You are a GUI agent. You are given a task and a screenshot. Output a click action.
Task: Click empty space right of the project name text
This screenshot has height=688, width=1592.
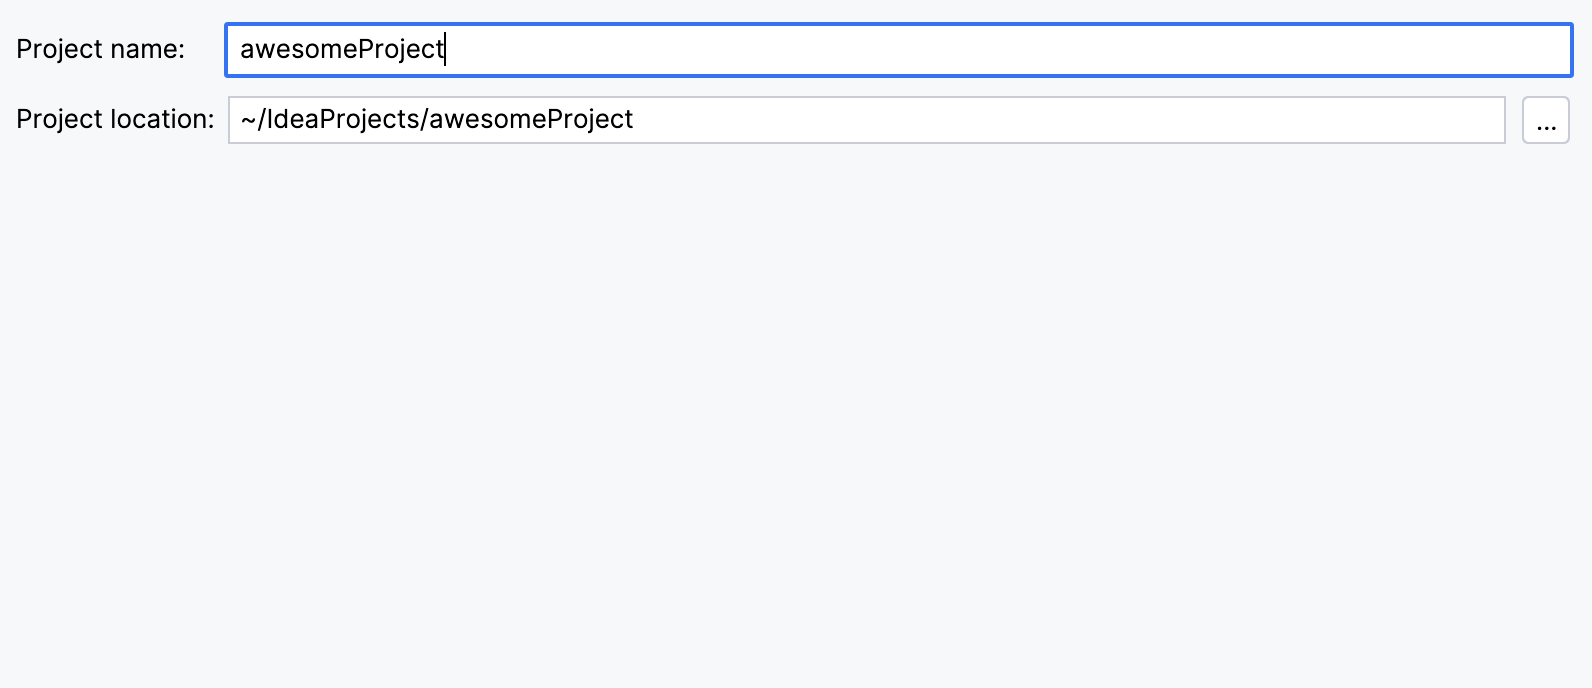[x=1000, y=50]
